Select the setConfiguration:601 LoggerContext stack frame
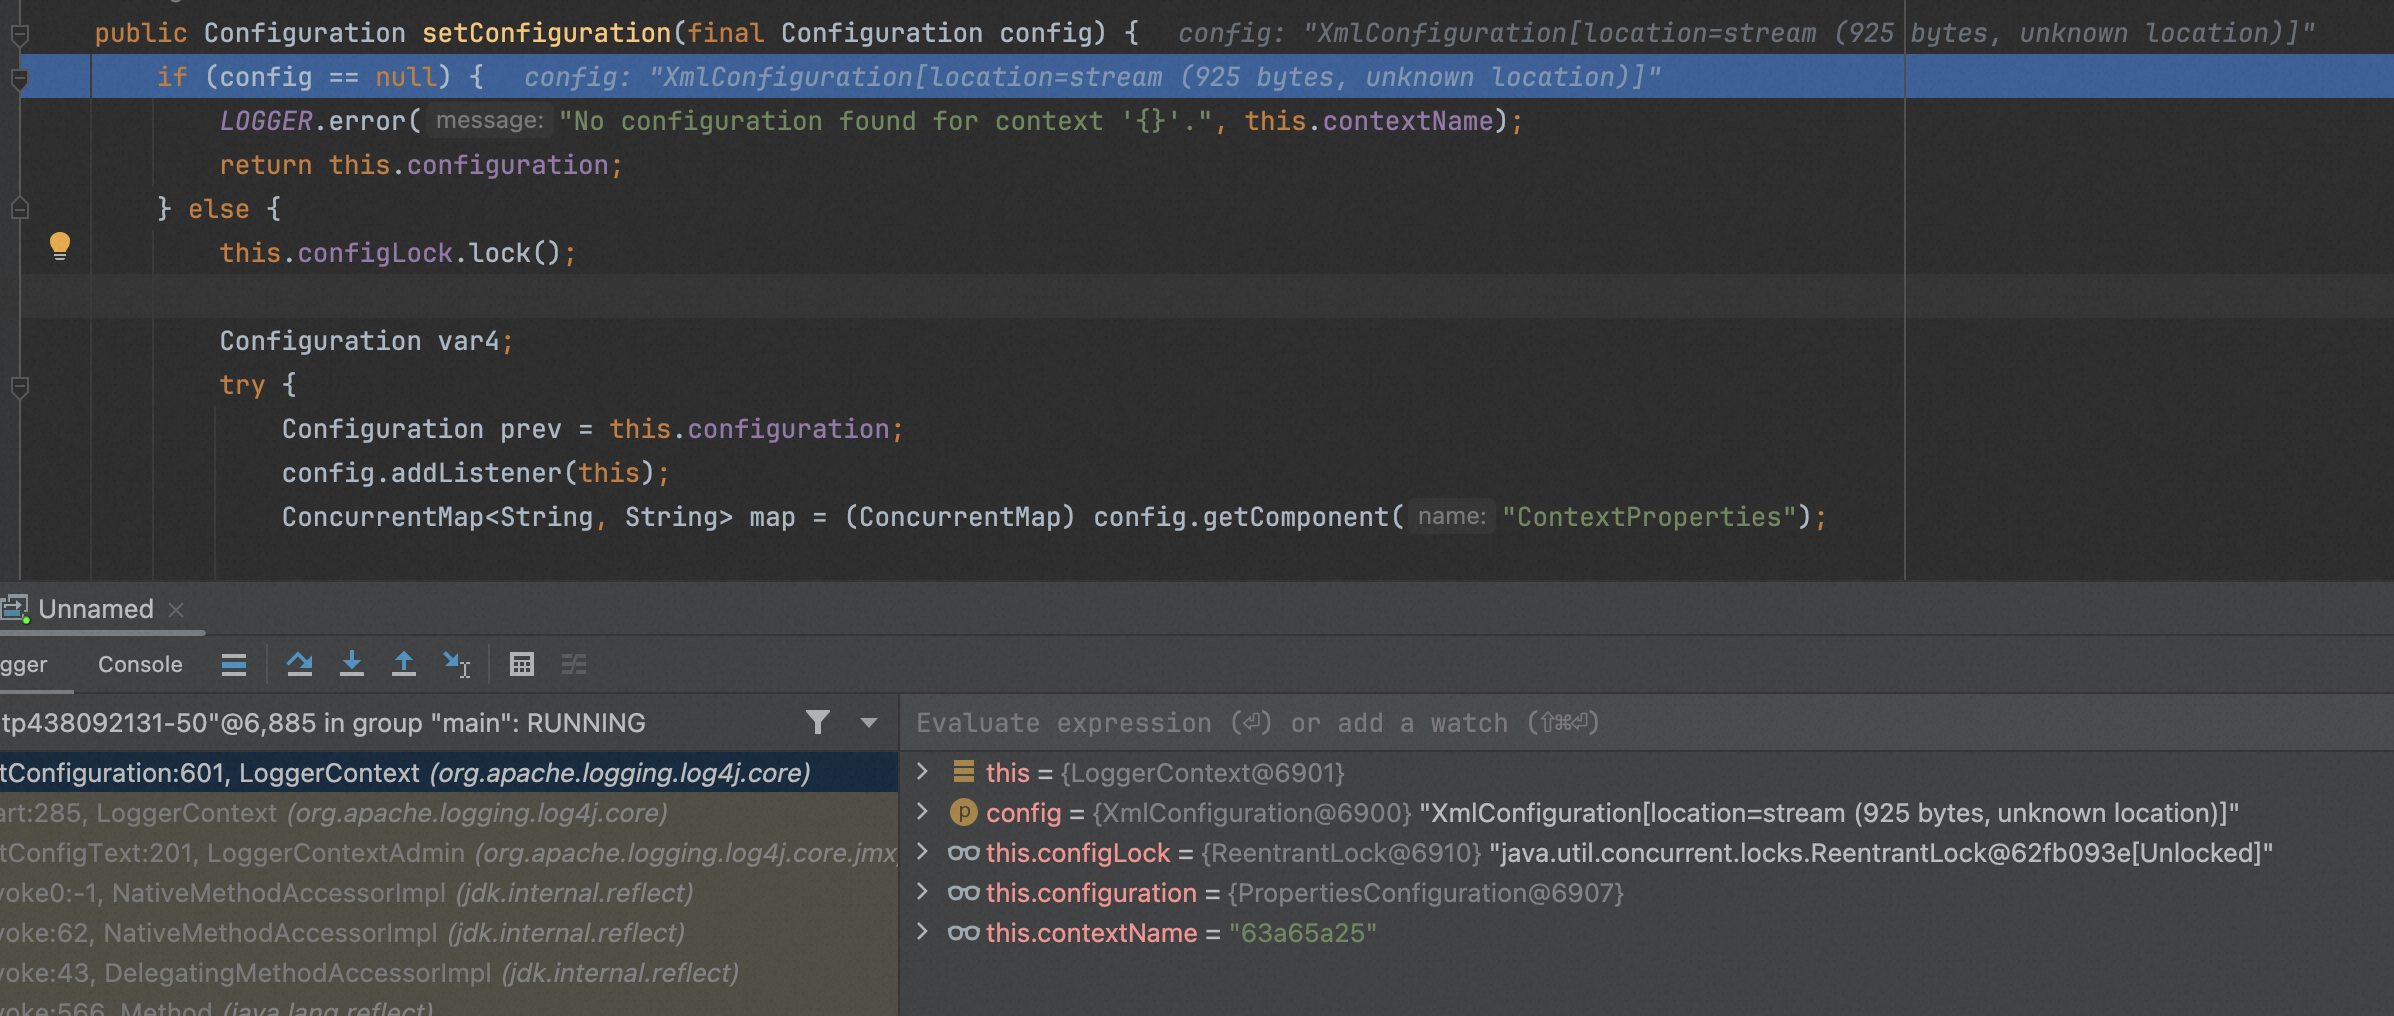Image resolution: width=2394 pixels, height=1016 pixels. tap(449, 773)
